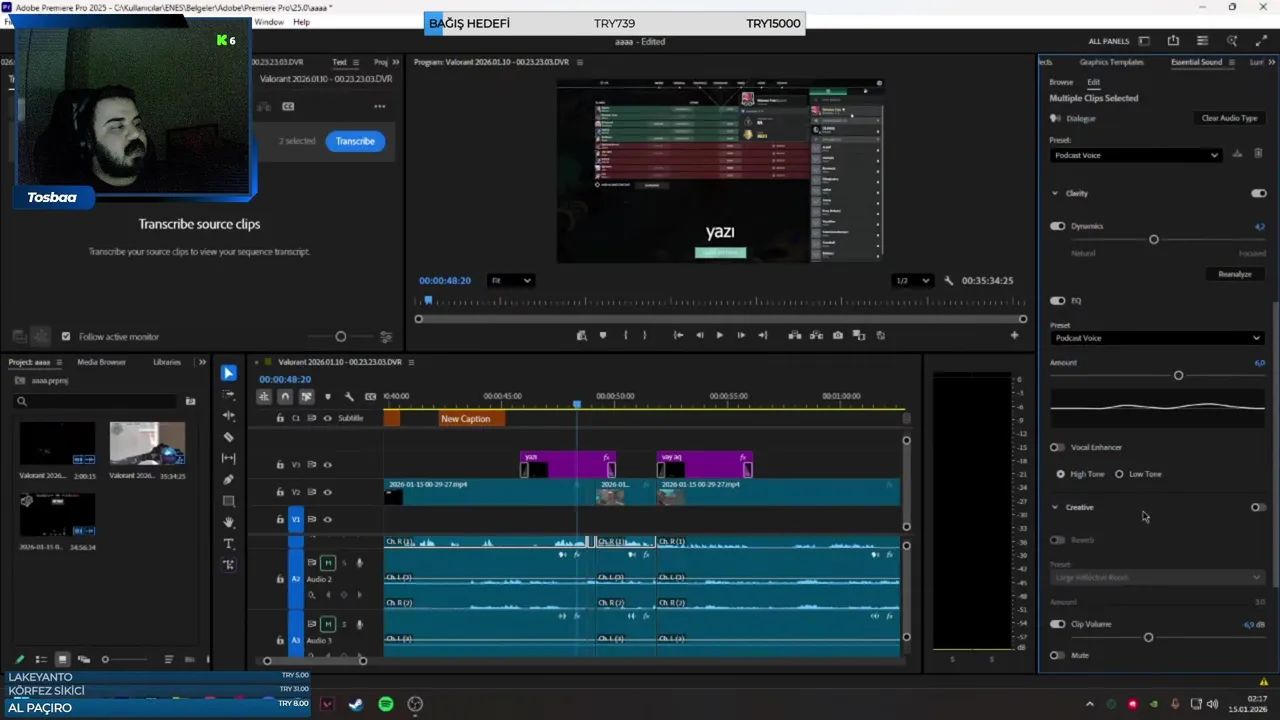Screen dimensions: 1280x720
Task: Activate the Pen tool
Action: click(228, 479)
